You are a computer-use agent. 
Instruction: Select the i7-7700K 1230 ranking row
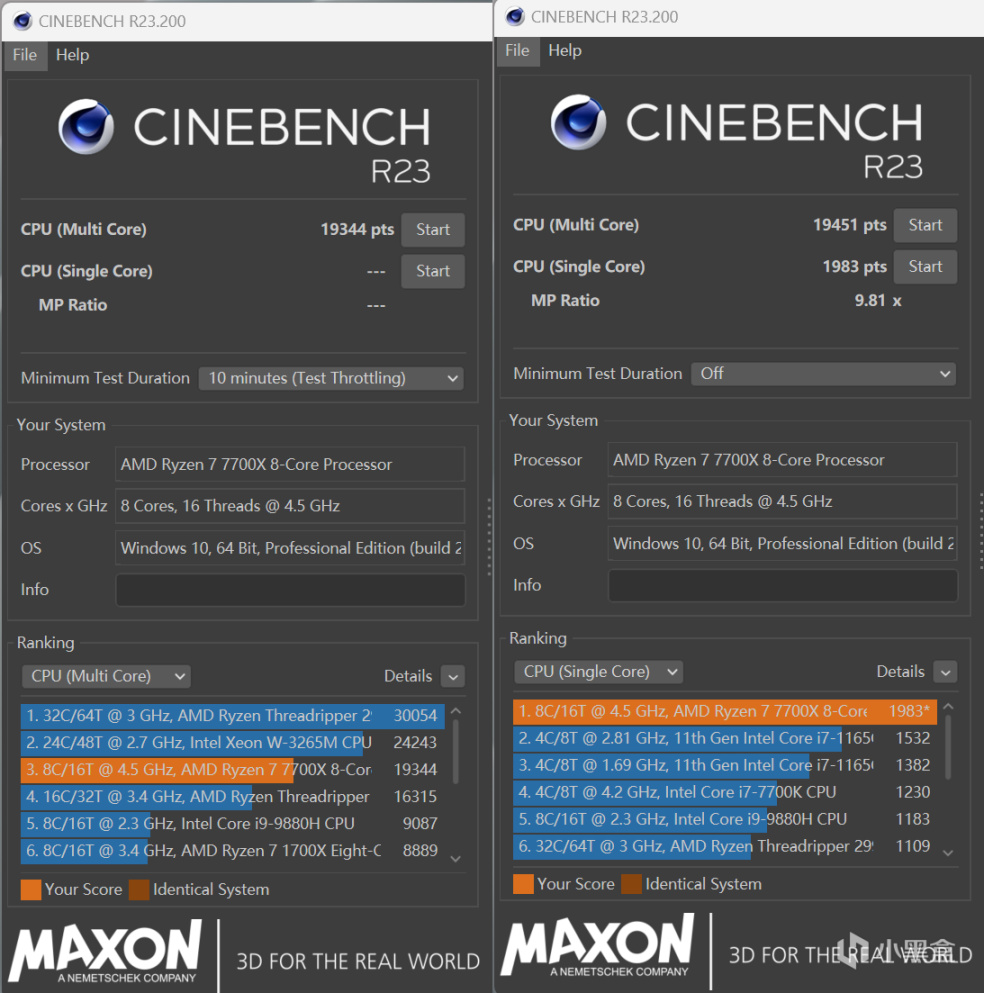pyautogui.click(x=724, y=792)
